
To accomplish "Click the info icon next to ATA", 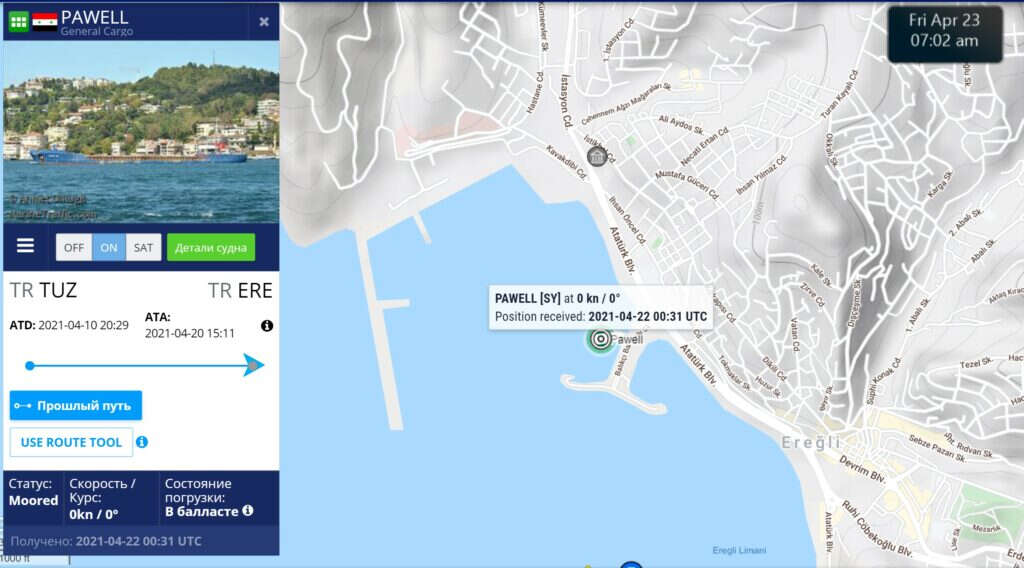I will tap(266, 325).
